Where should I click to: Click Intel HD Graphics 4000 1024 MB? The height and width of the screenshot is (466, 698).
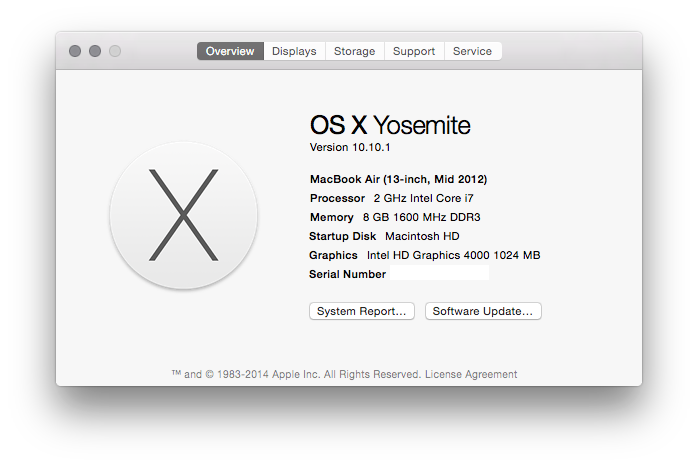click(454, 255)
